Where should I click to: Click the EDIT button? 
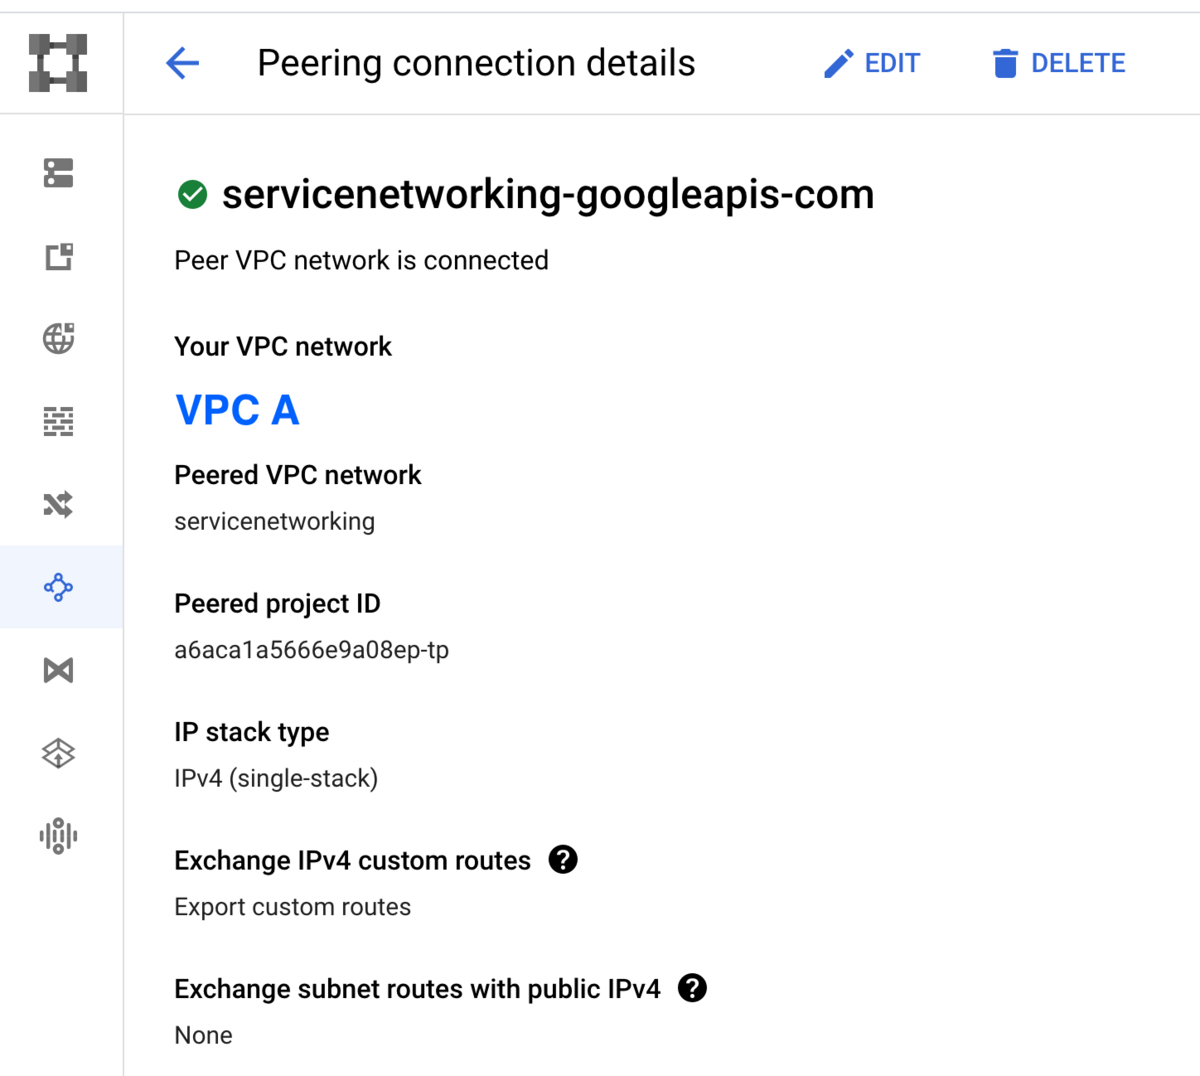(x=871, y=63)
